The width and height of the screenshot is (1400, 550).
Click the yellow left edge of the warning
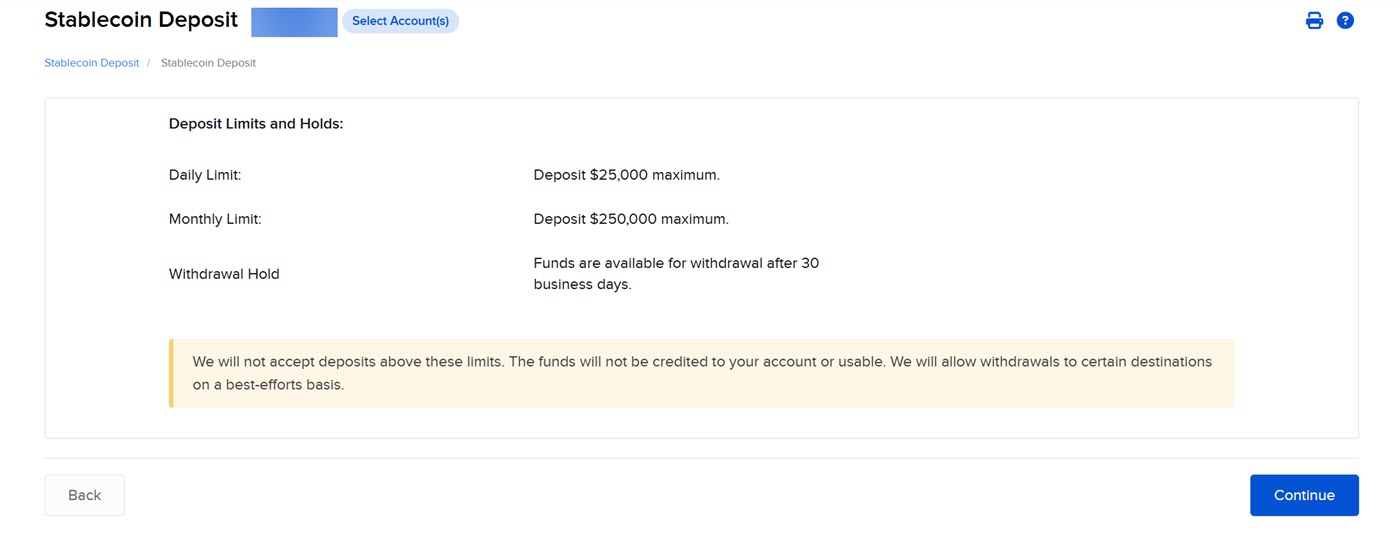point(171,373)
